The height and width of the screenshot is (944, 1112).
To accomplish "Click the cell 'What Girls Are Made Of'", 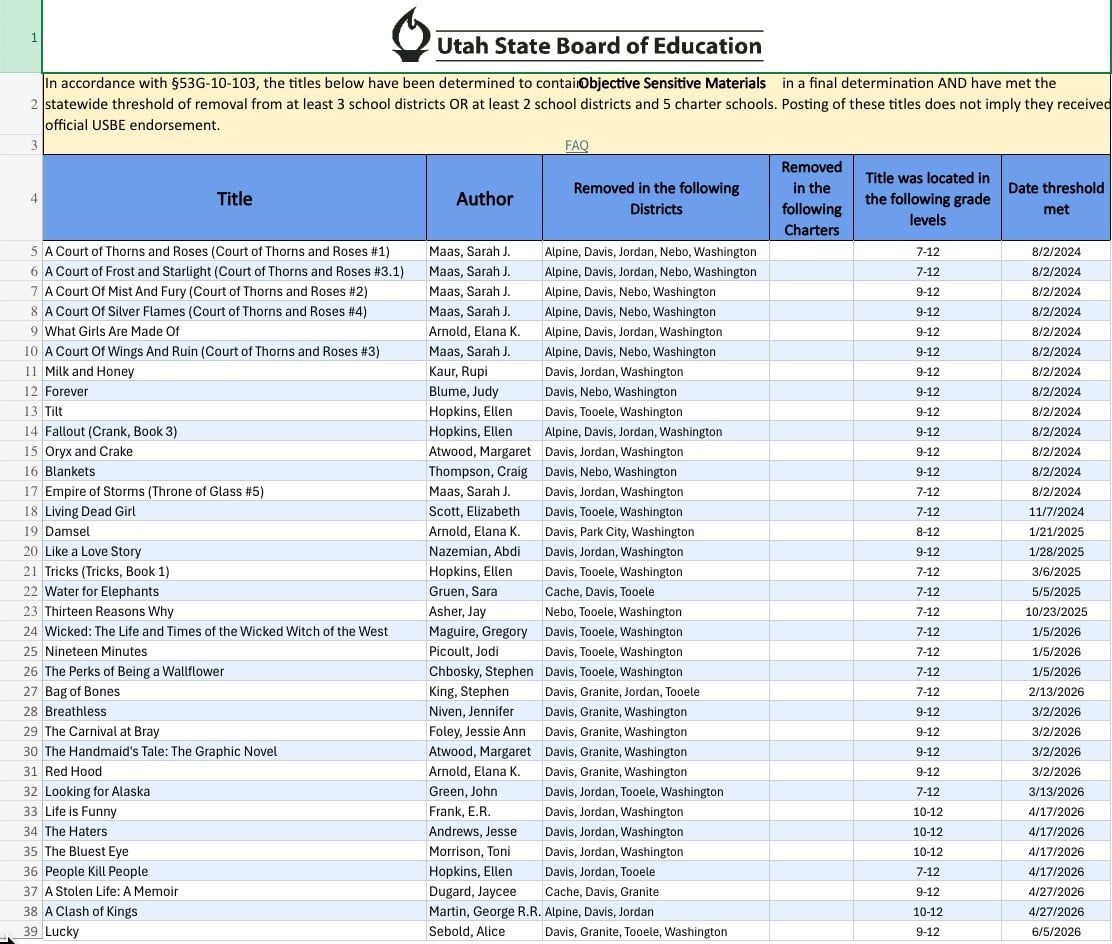I will pos(235,331).
